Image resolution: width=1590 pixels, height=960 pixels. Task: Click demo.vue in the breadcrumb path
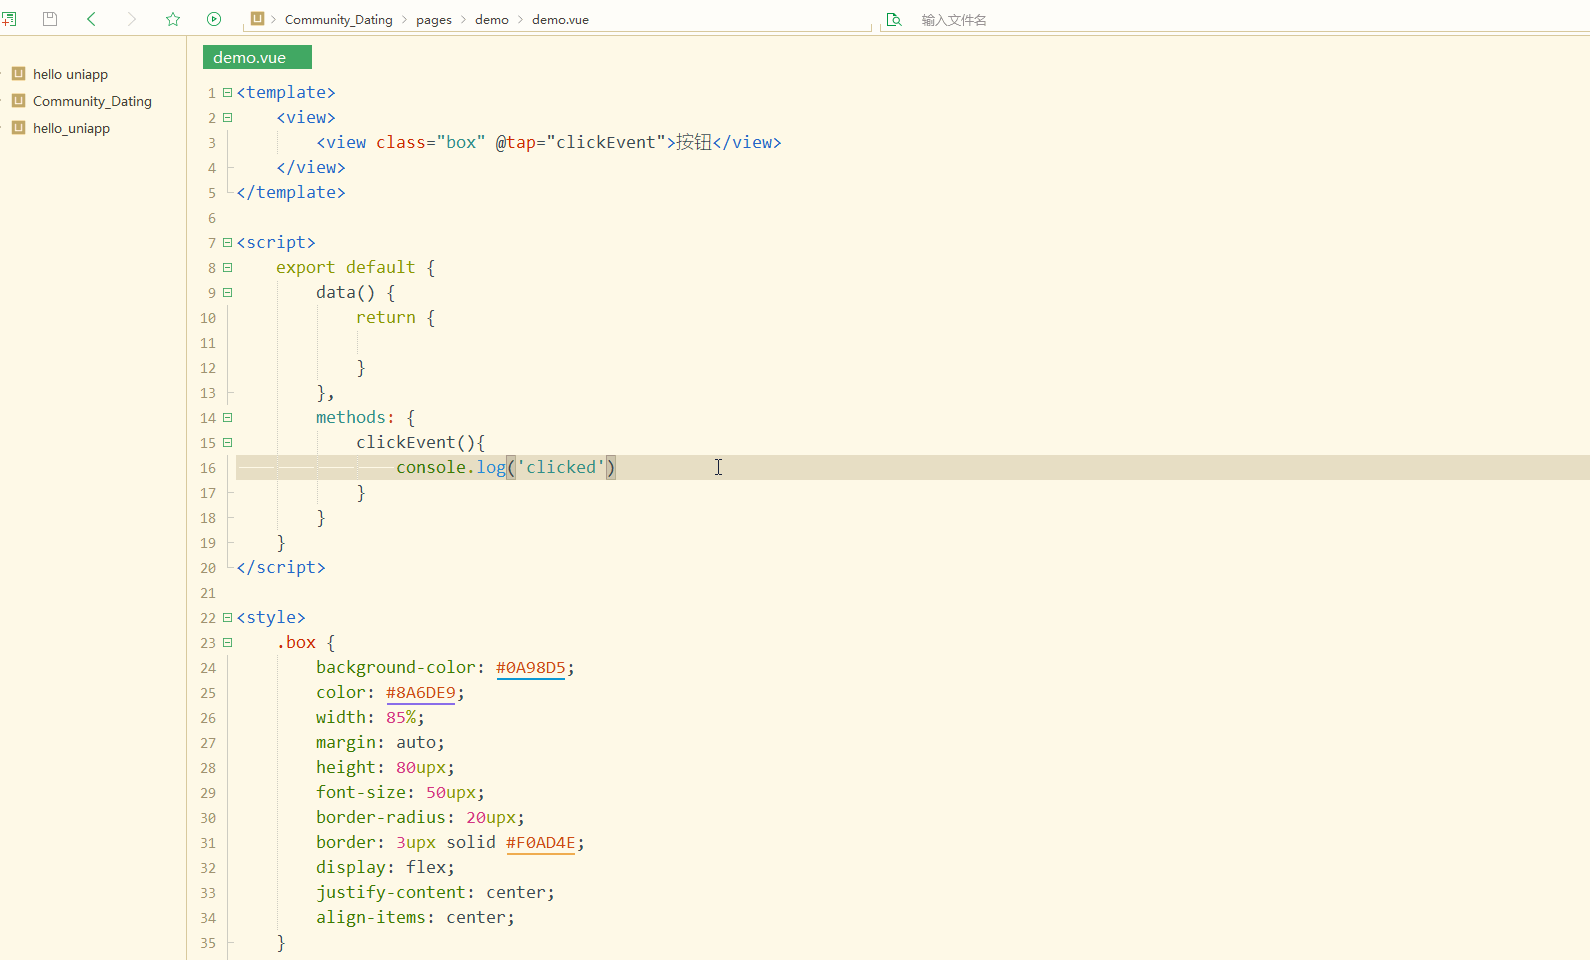pyautogui.click(x=560, y=19)
